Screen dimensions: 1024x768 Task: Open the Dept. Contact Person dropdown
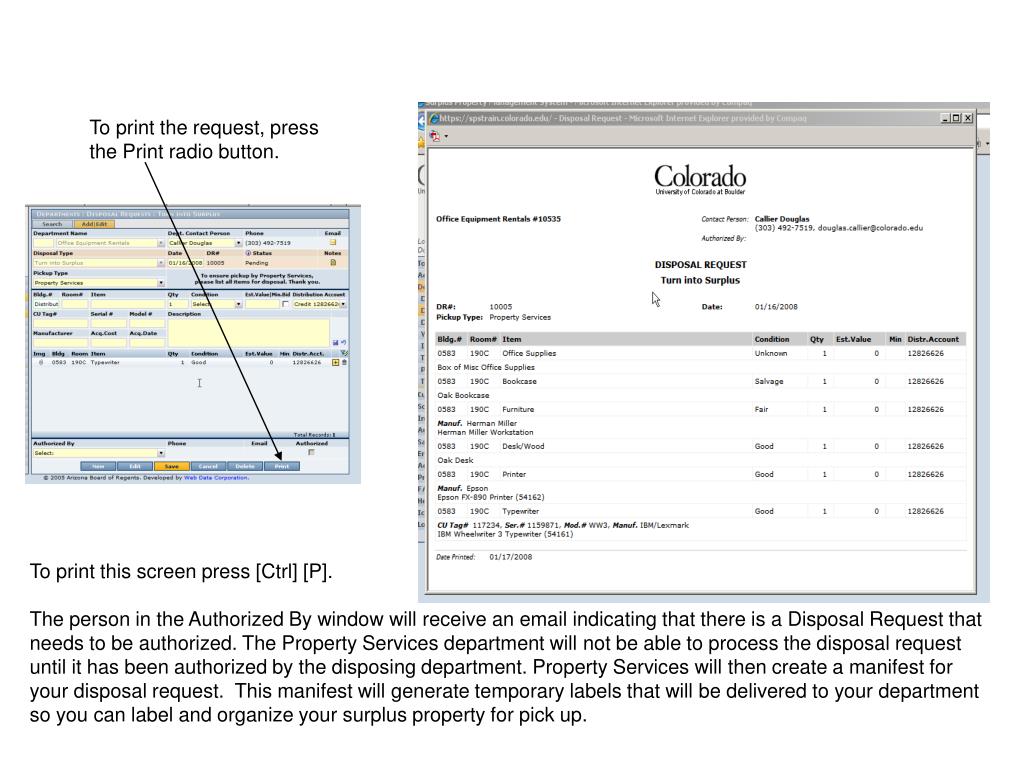238,243
